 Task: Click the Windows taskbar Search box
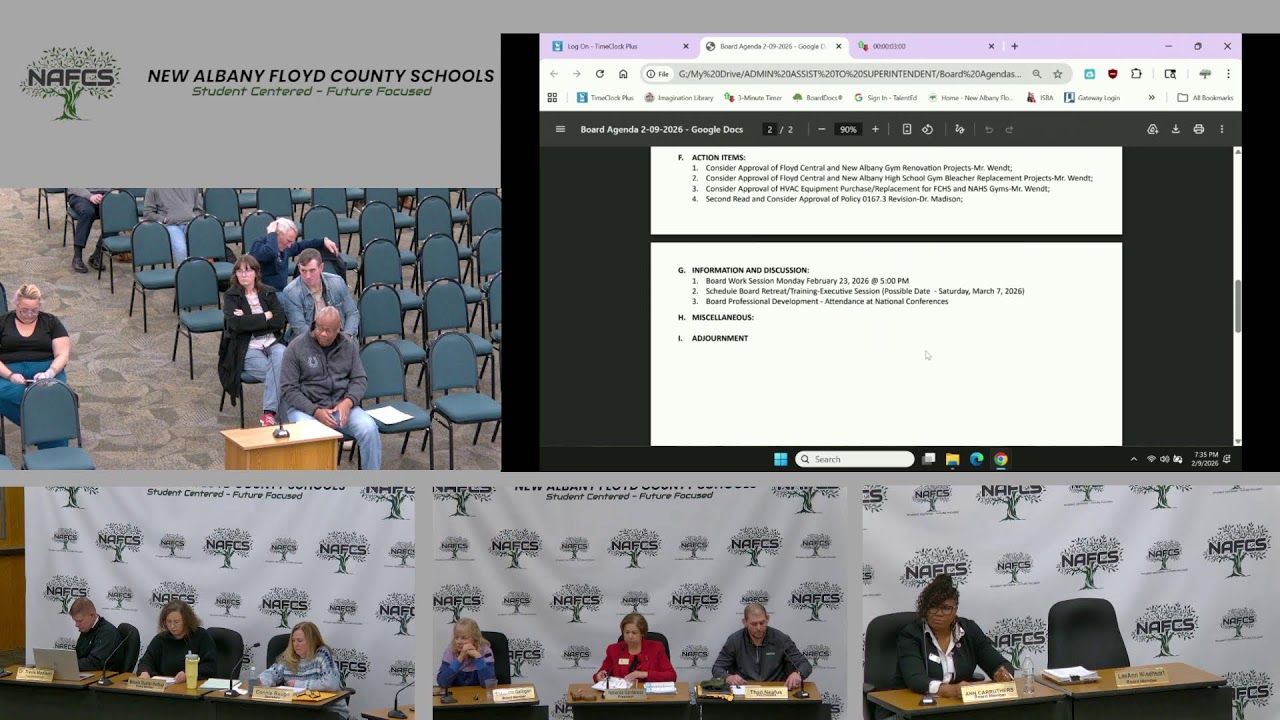[855, 459]
